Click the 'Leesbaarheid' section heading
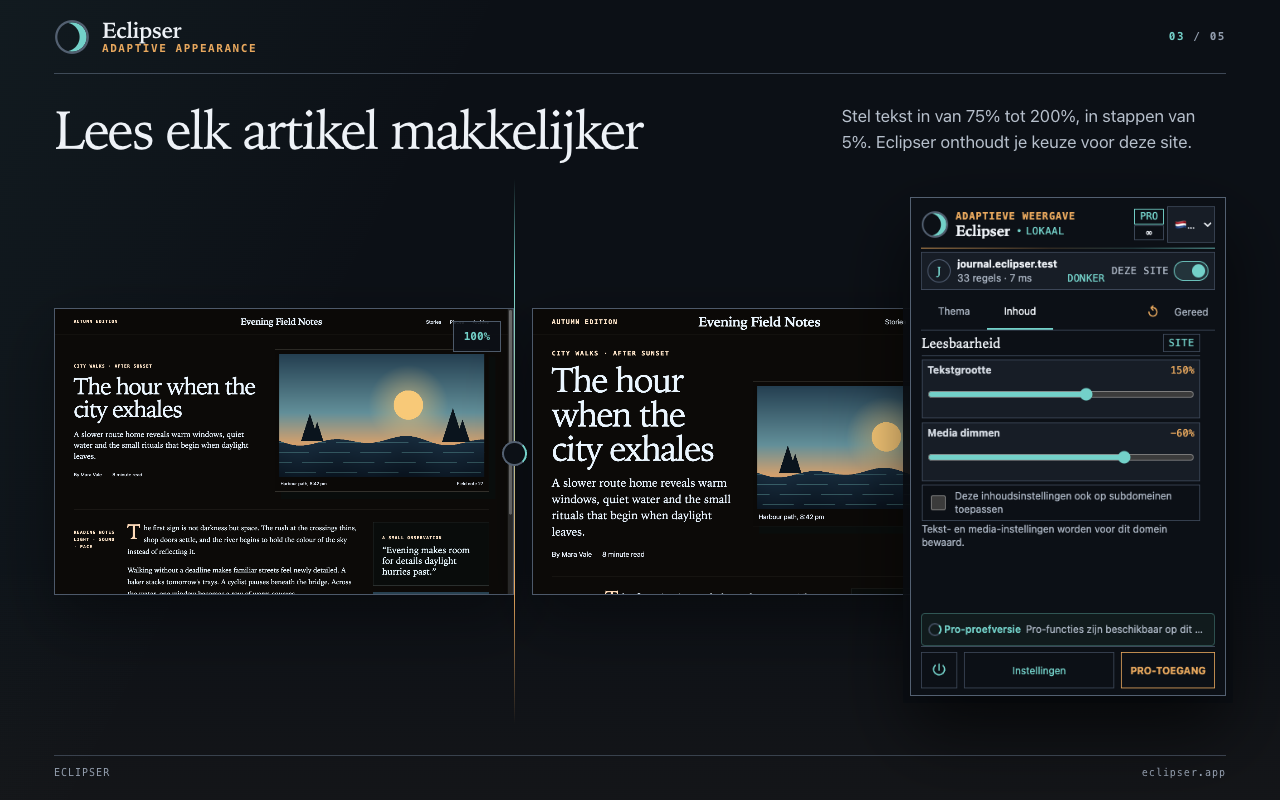 [961, 343]
